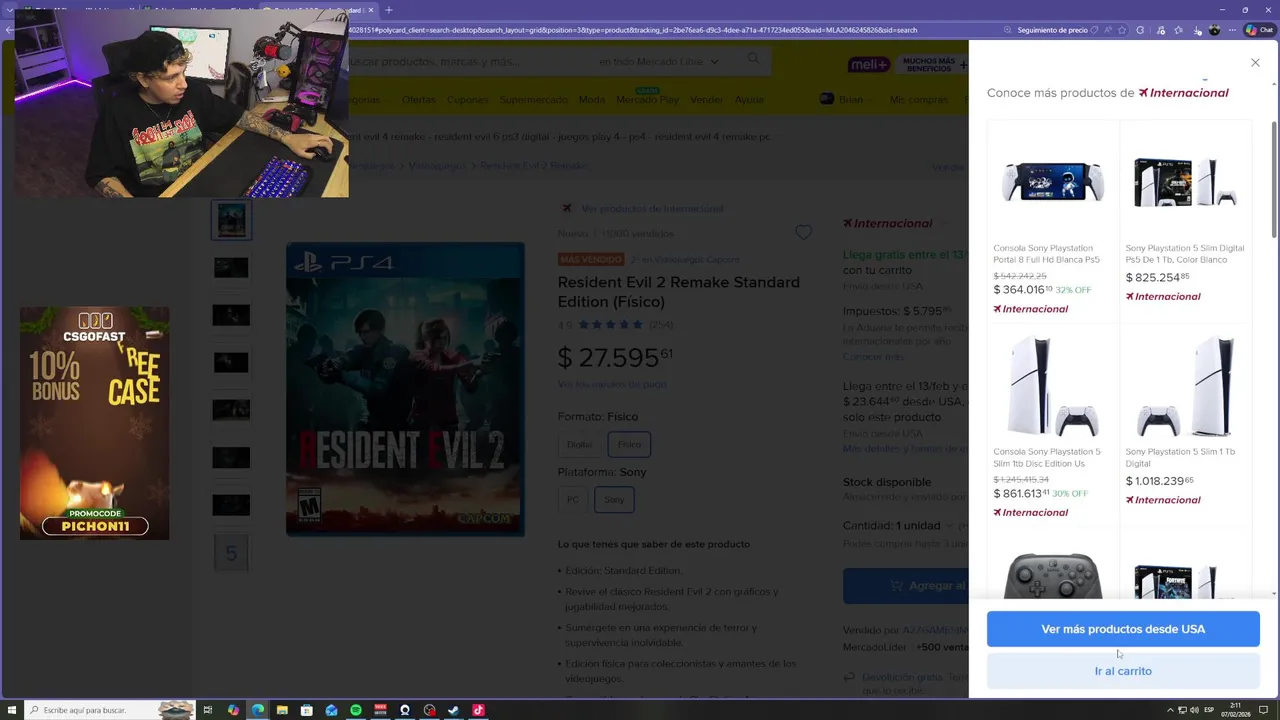Select Digital format option
The height and width of the screenshot is (720, 1280).
point(579,444)
